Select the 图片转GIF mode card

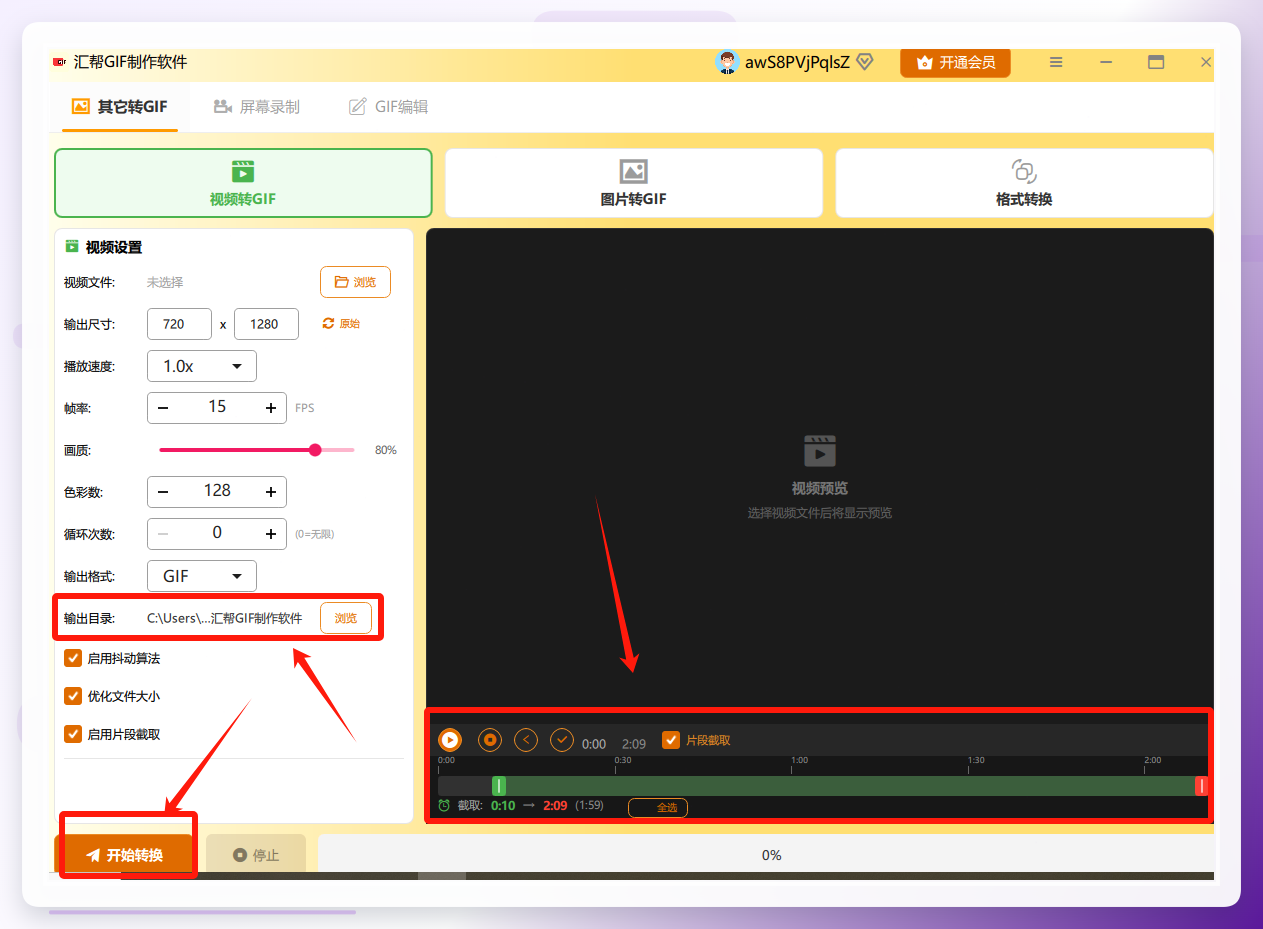coord(633,183)
